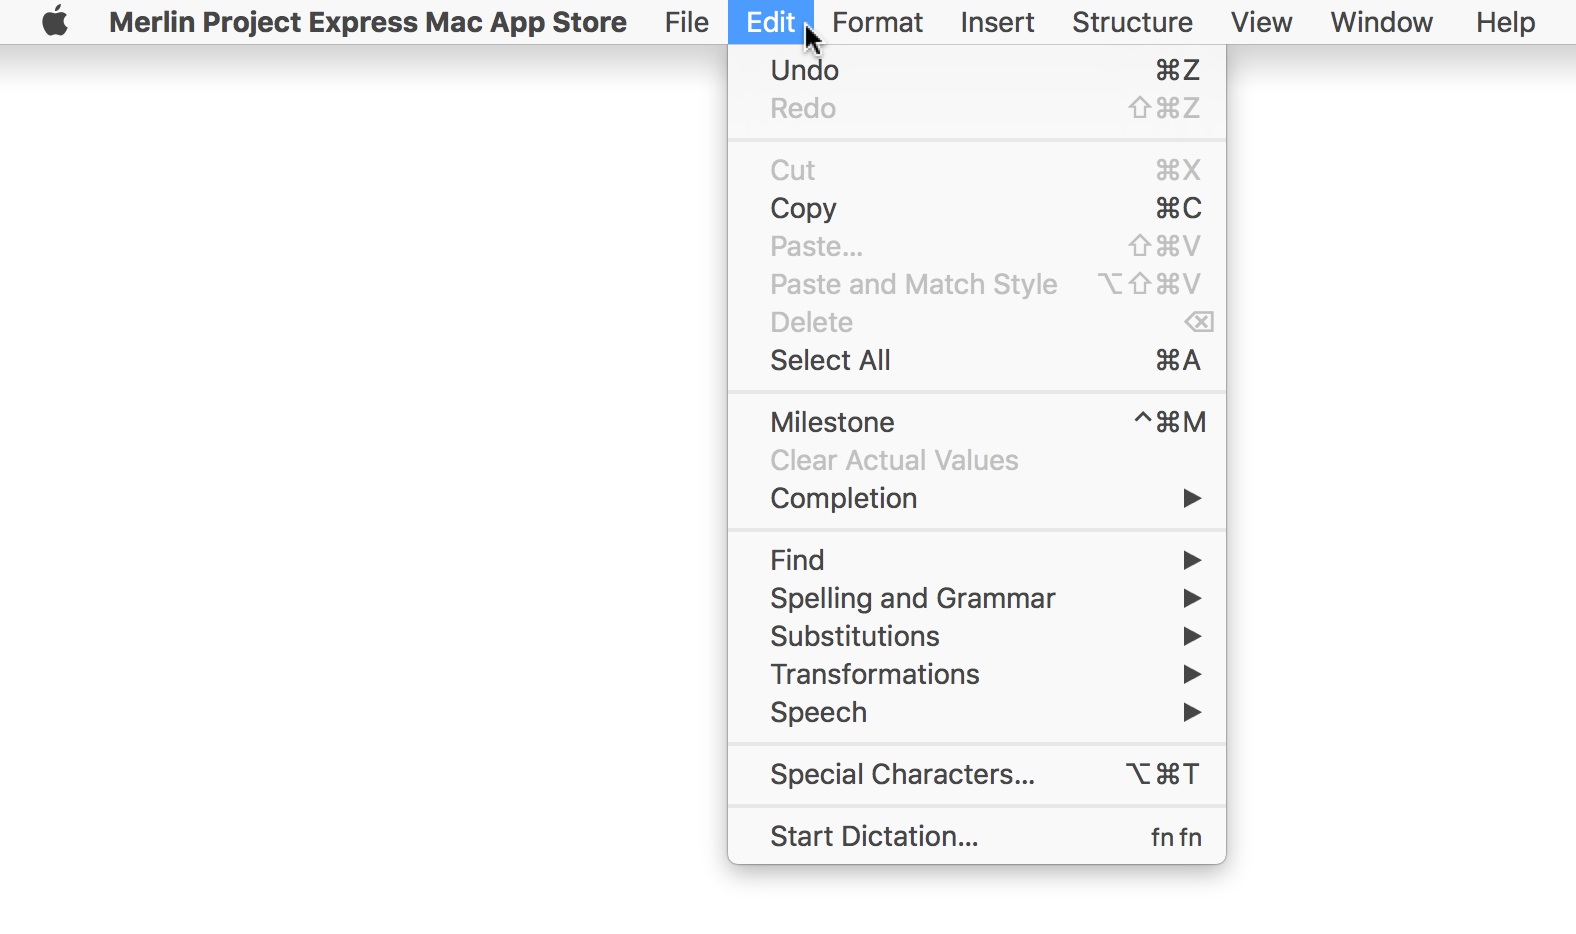Screen dimensions: 1576x934
Task: Choose Undo from the Edit menu
Action: coord(977,70)
